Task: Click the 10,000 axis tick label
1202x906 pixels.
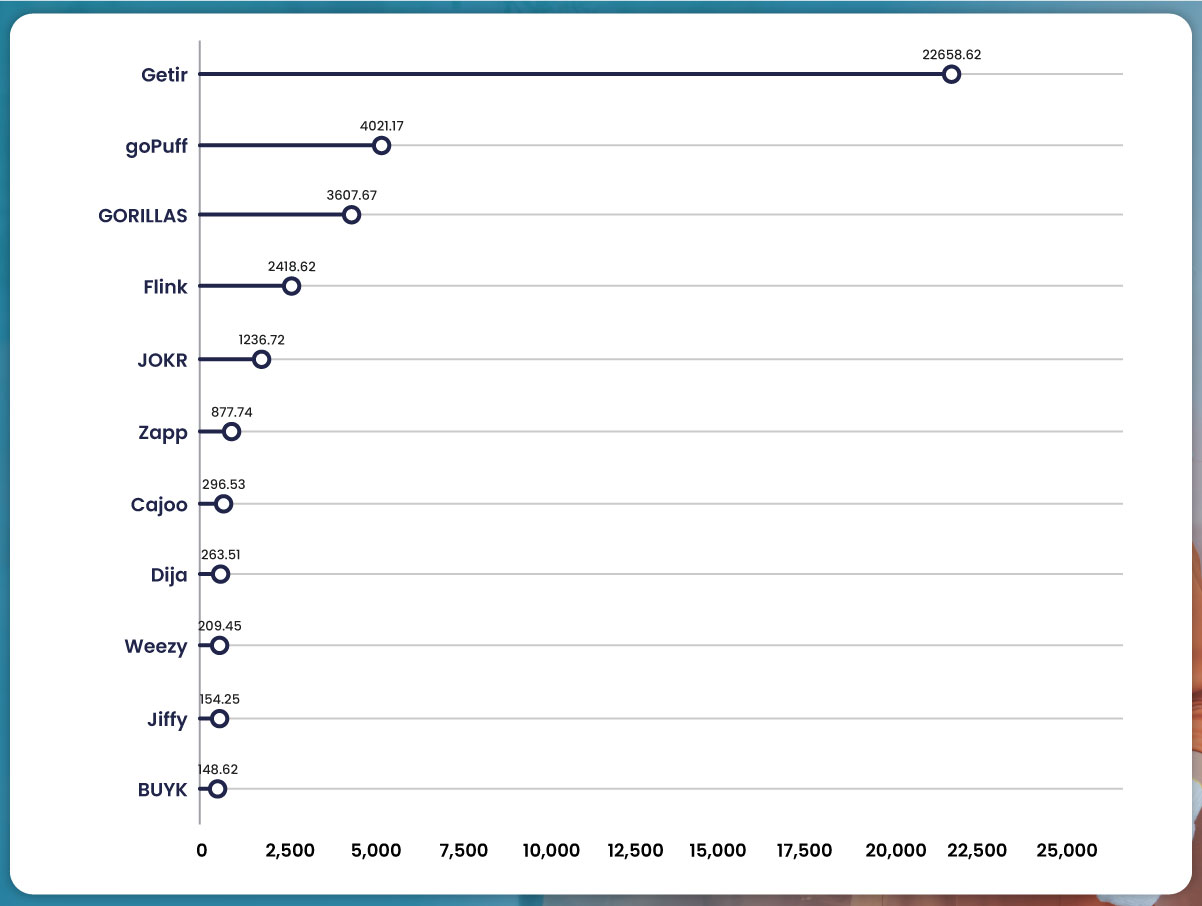Action: pos(550,851)
